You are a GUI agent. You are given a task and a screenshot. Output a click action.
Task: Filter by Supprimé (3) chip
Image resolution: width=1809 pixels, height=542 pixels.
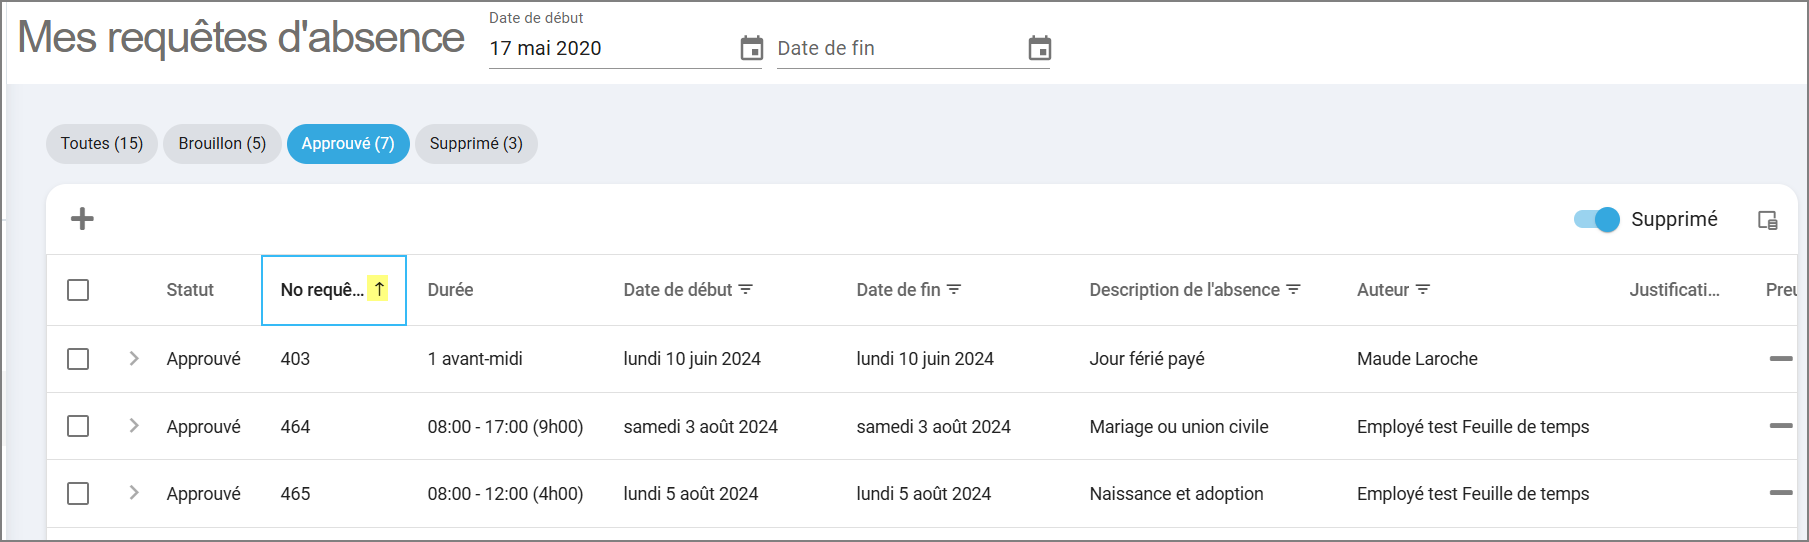(476, 144)
